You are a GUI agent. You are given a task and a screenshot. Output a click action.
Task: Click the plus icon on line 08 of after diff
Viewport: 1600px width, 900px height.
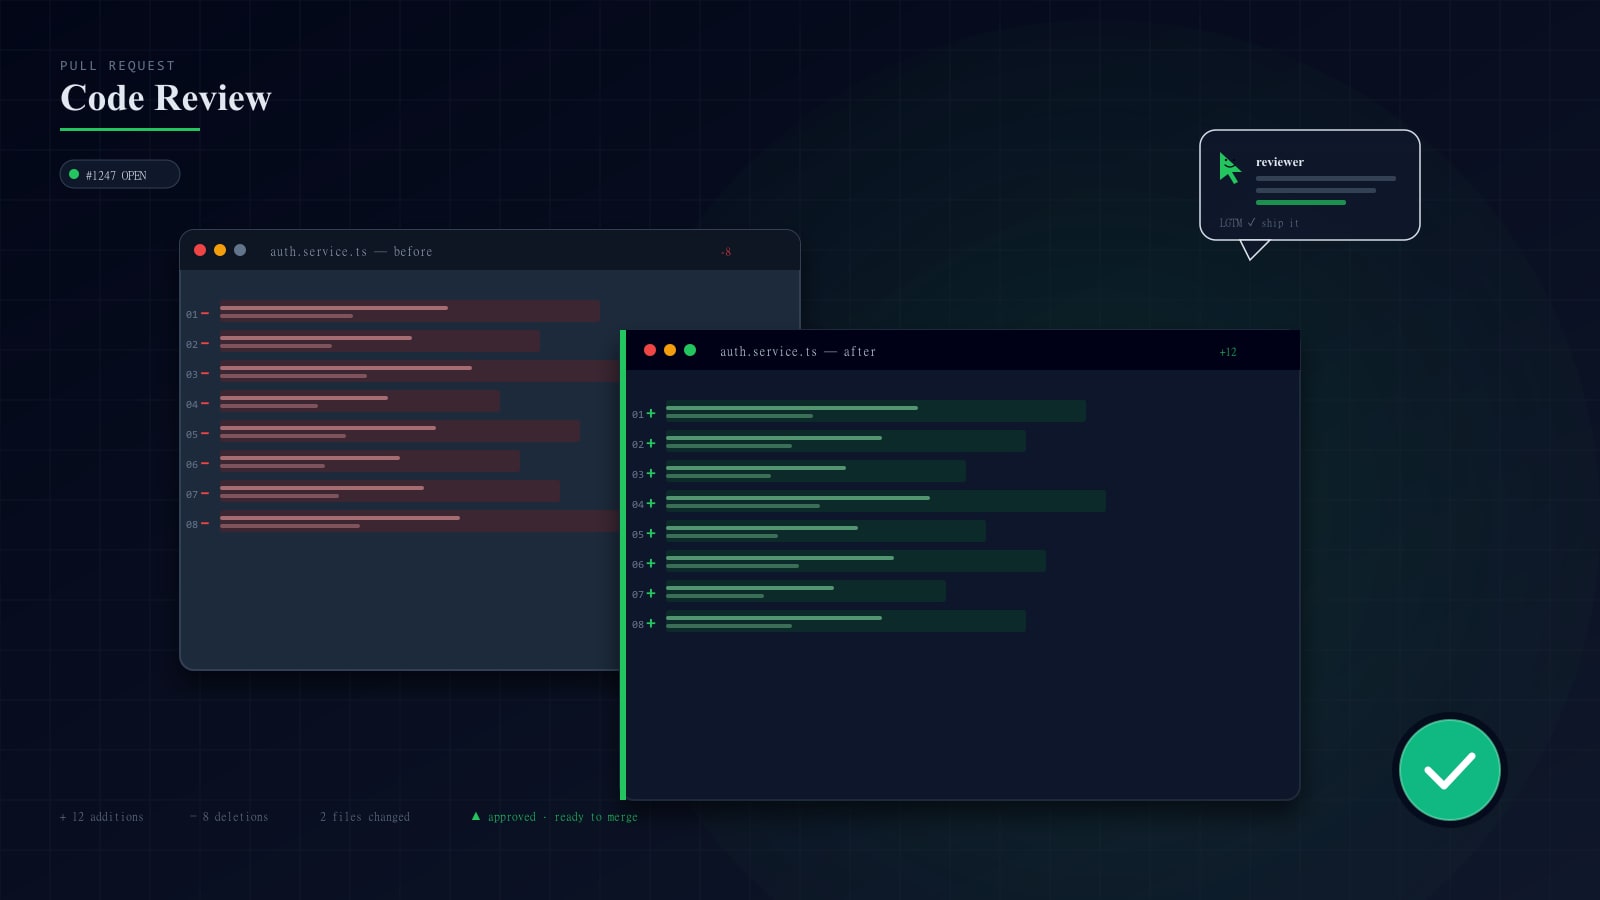[651, 623]
